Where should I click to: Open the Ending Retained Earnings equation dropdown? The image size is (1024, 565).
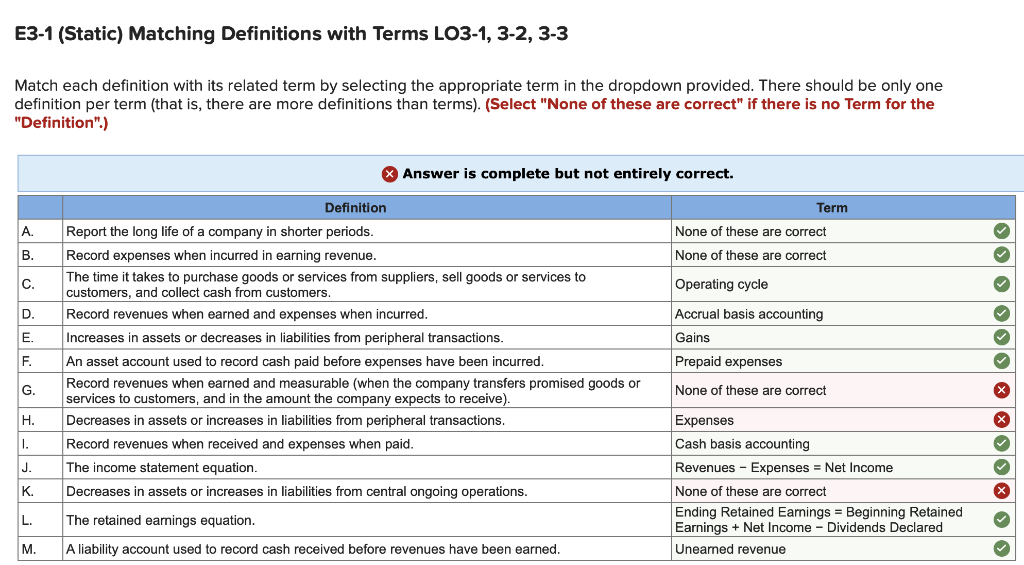842,519
